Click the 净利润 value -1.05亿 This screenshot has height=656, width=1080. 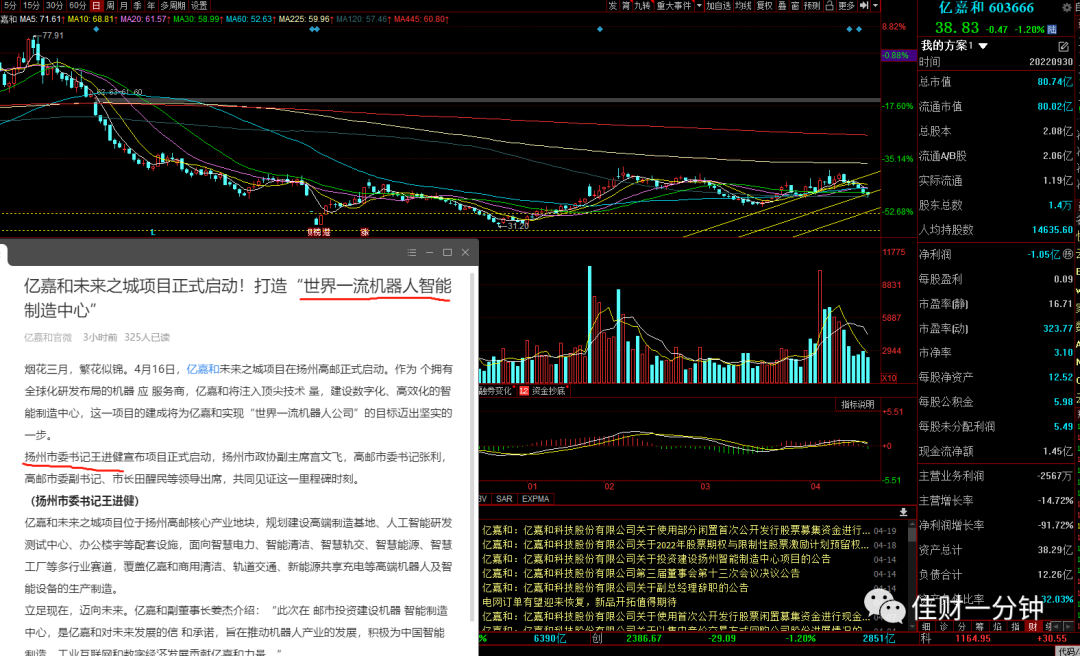[x=1044, y=254]
